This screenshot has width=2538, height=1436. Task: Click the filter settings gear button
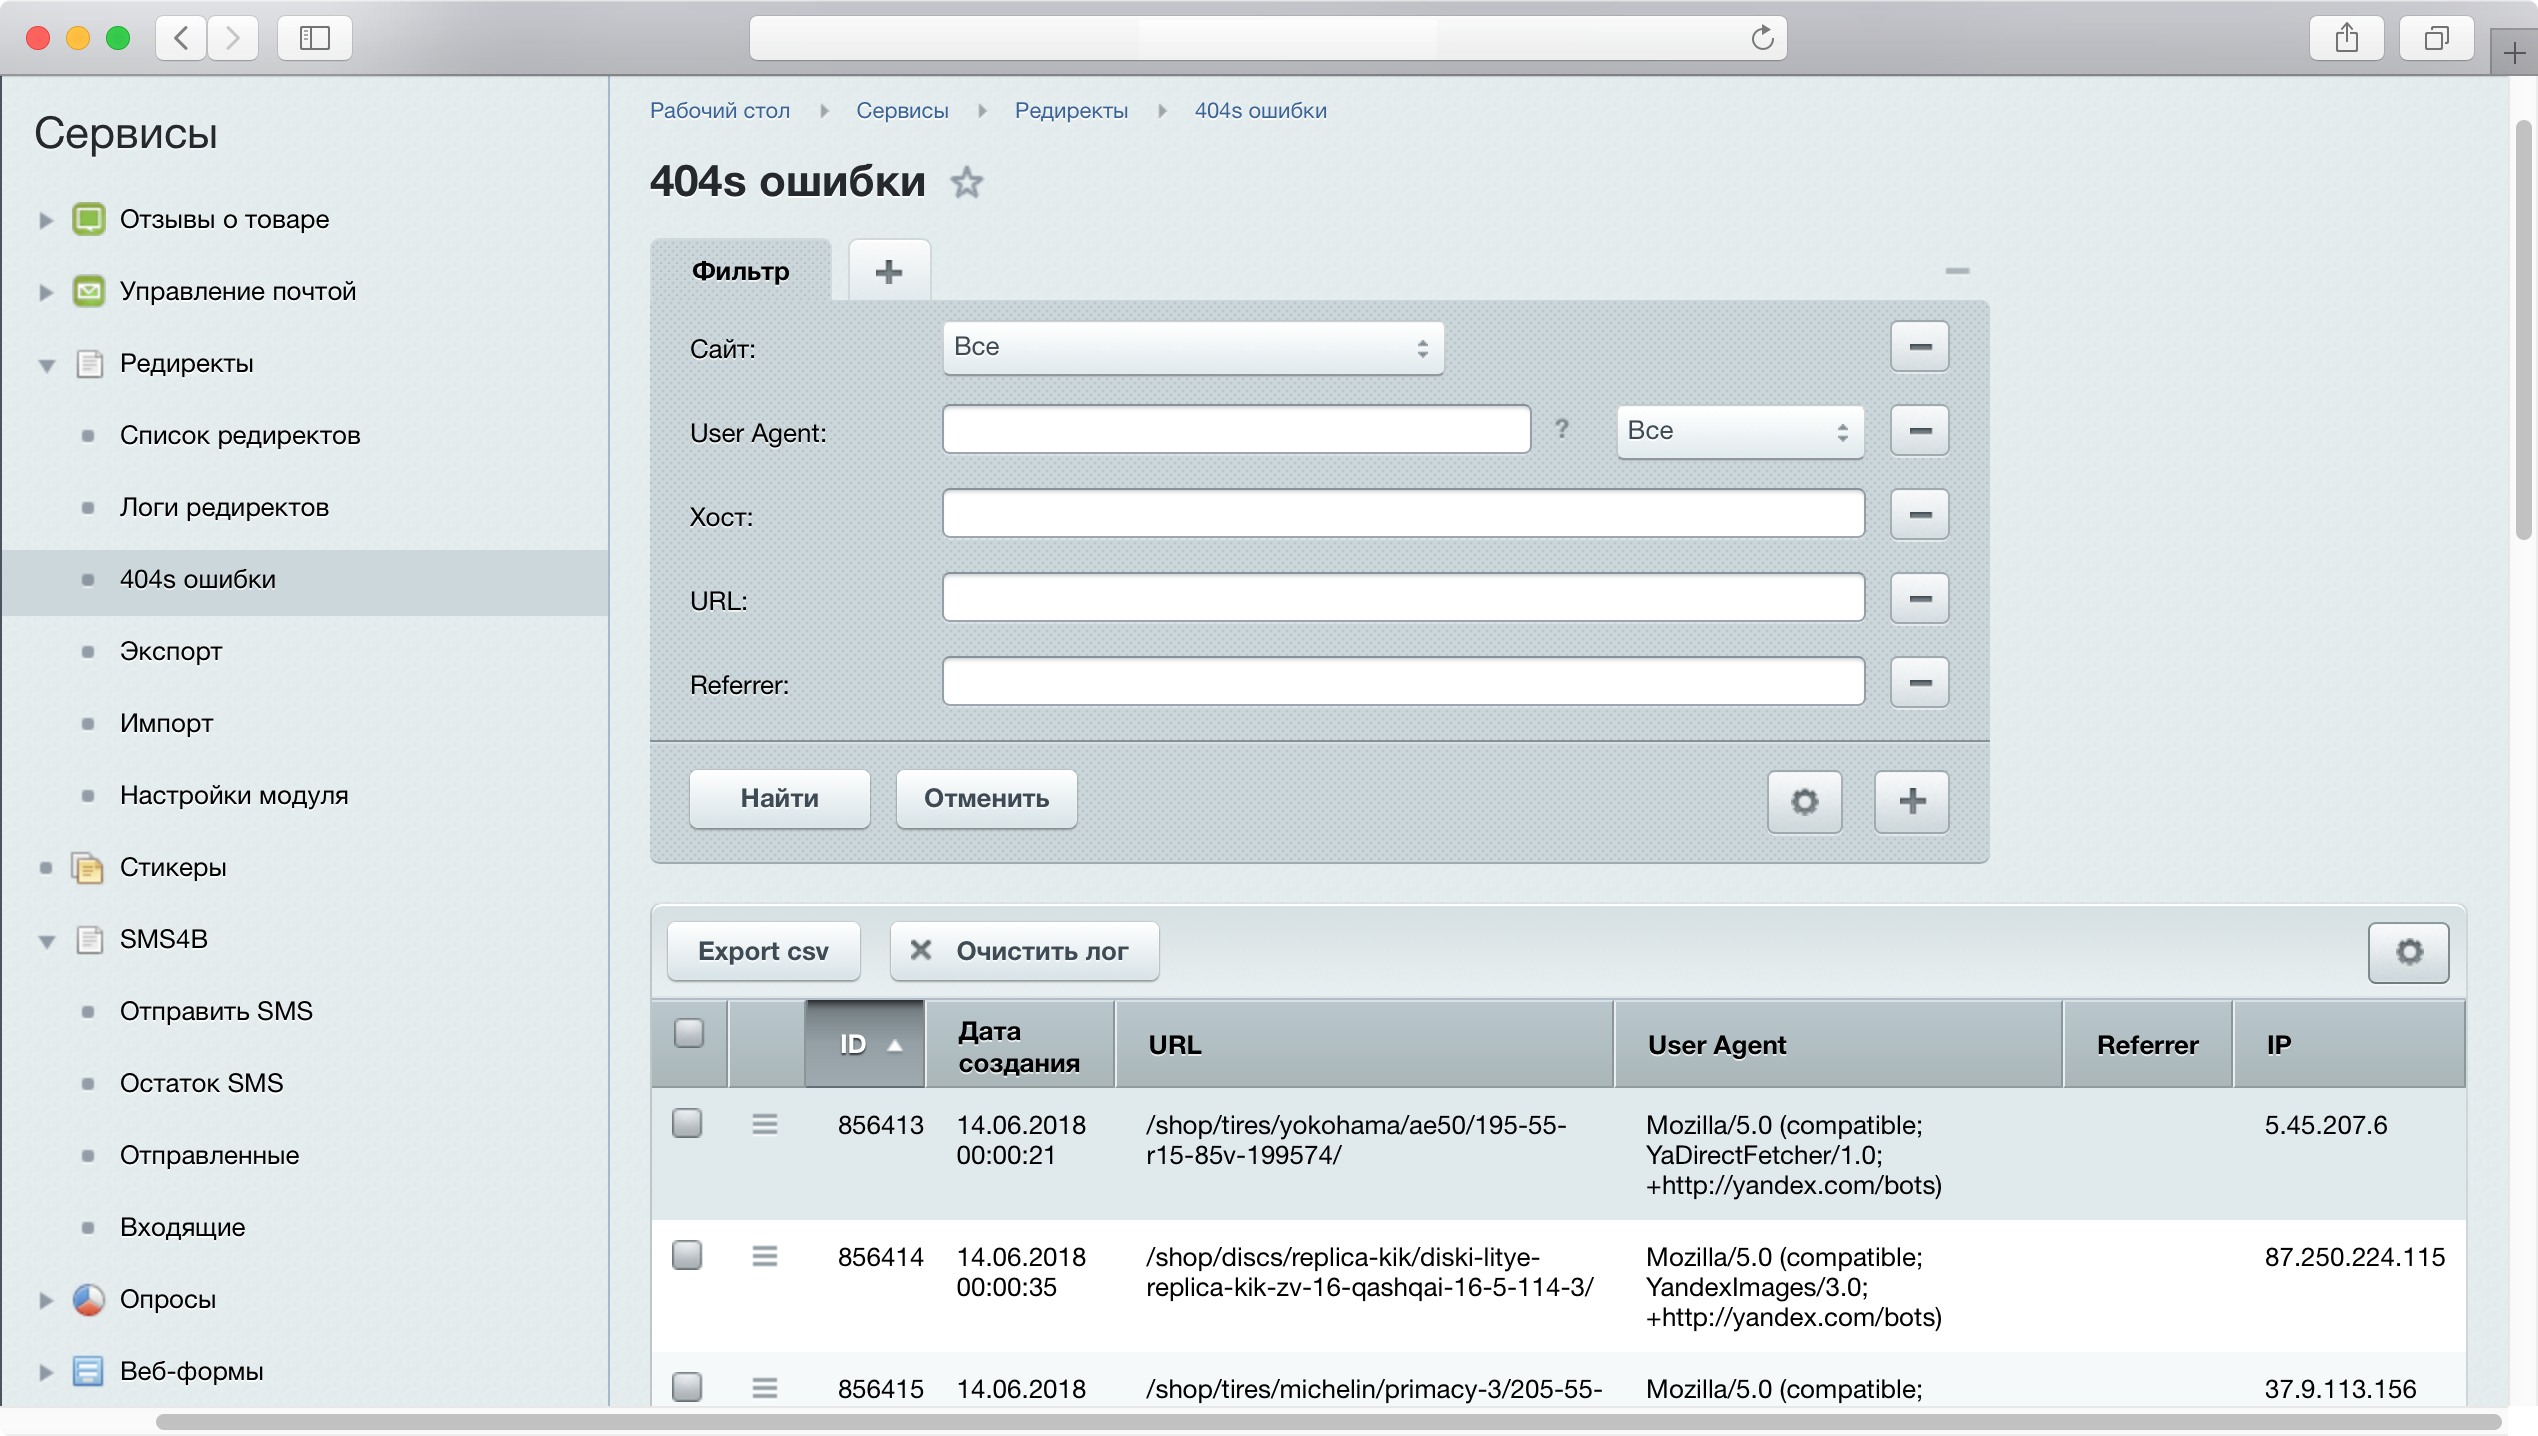pos(1804,801)
